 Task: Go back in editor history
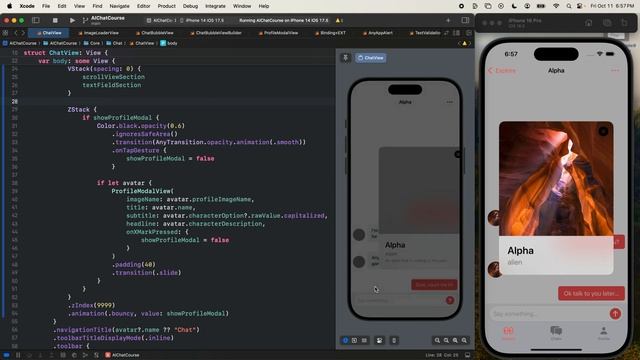(x=16, y=33)
